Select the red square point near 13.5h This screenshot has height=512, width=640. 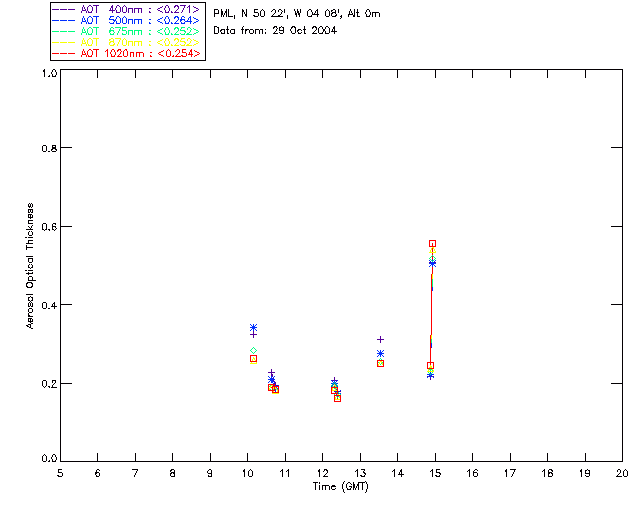tap(380, 363)
